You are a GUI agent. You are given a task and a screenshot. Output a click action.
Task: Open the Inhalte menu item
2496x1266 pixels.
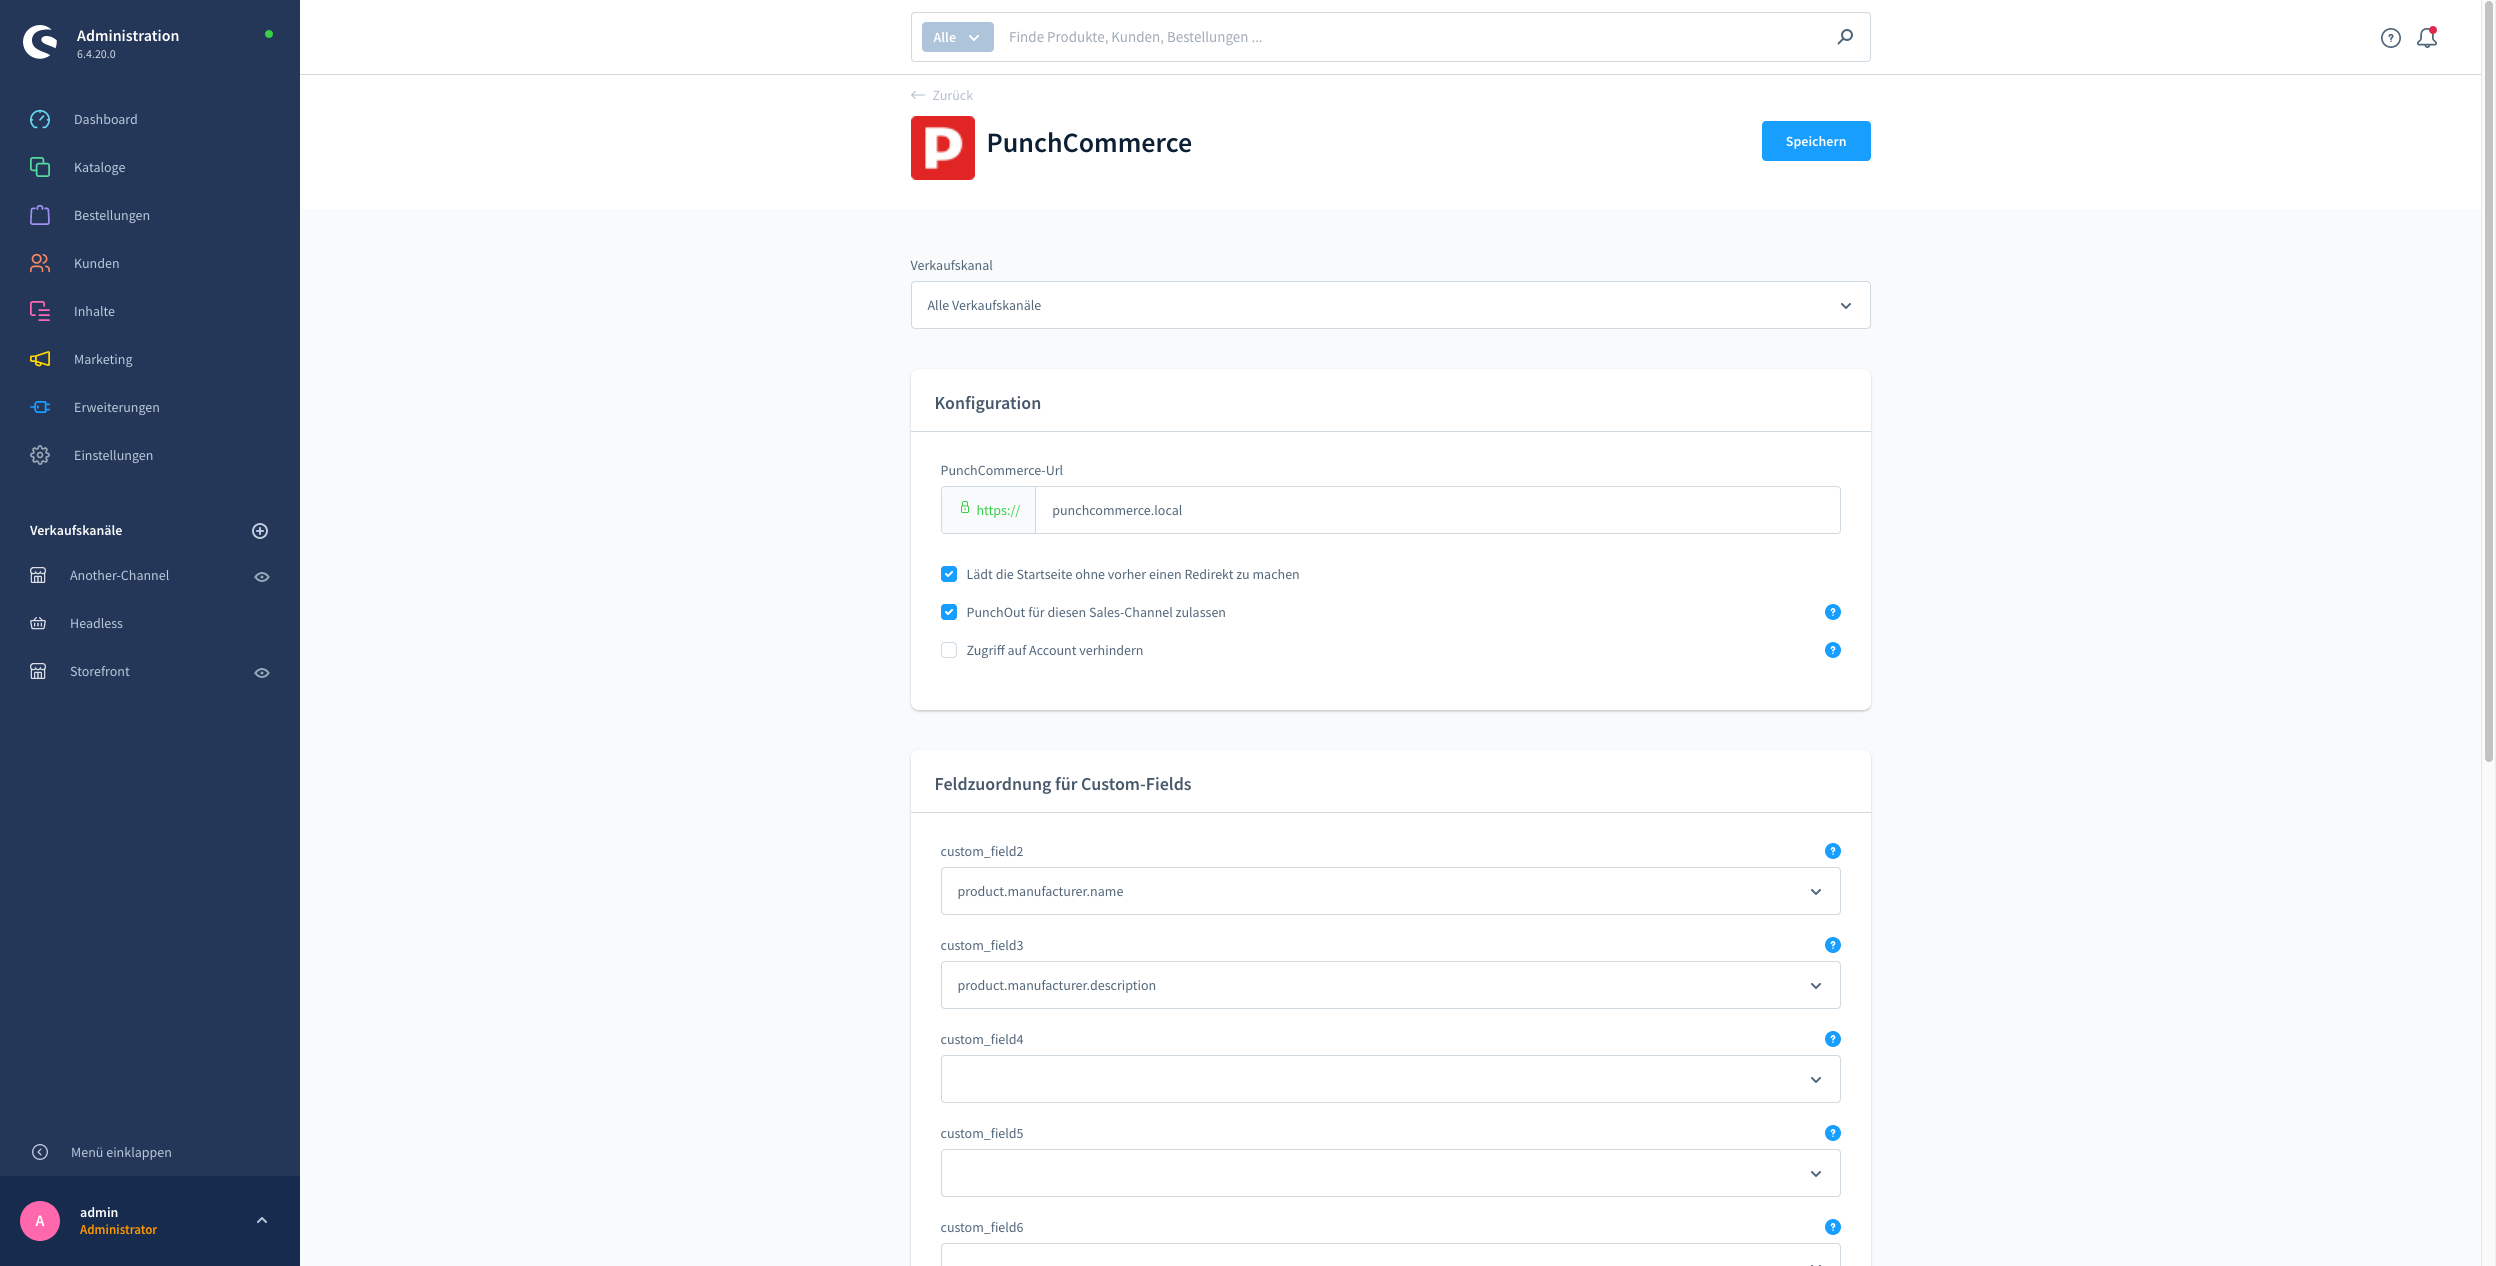tap(94, 310)
